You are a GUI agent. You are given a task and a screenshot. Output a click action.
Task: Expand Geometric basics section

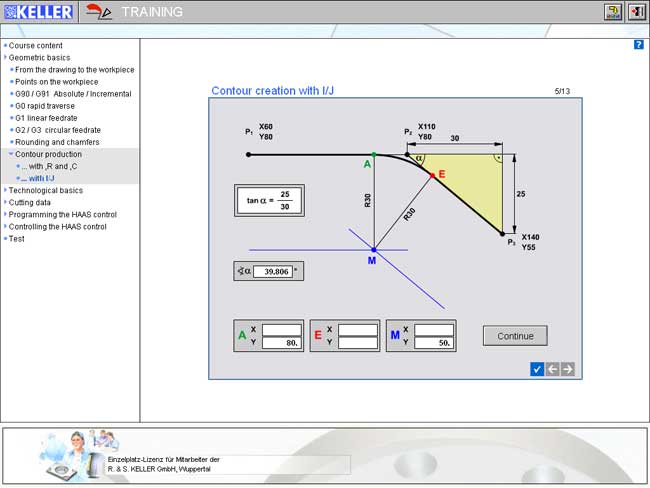39,58
